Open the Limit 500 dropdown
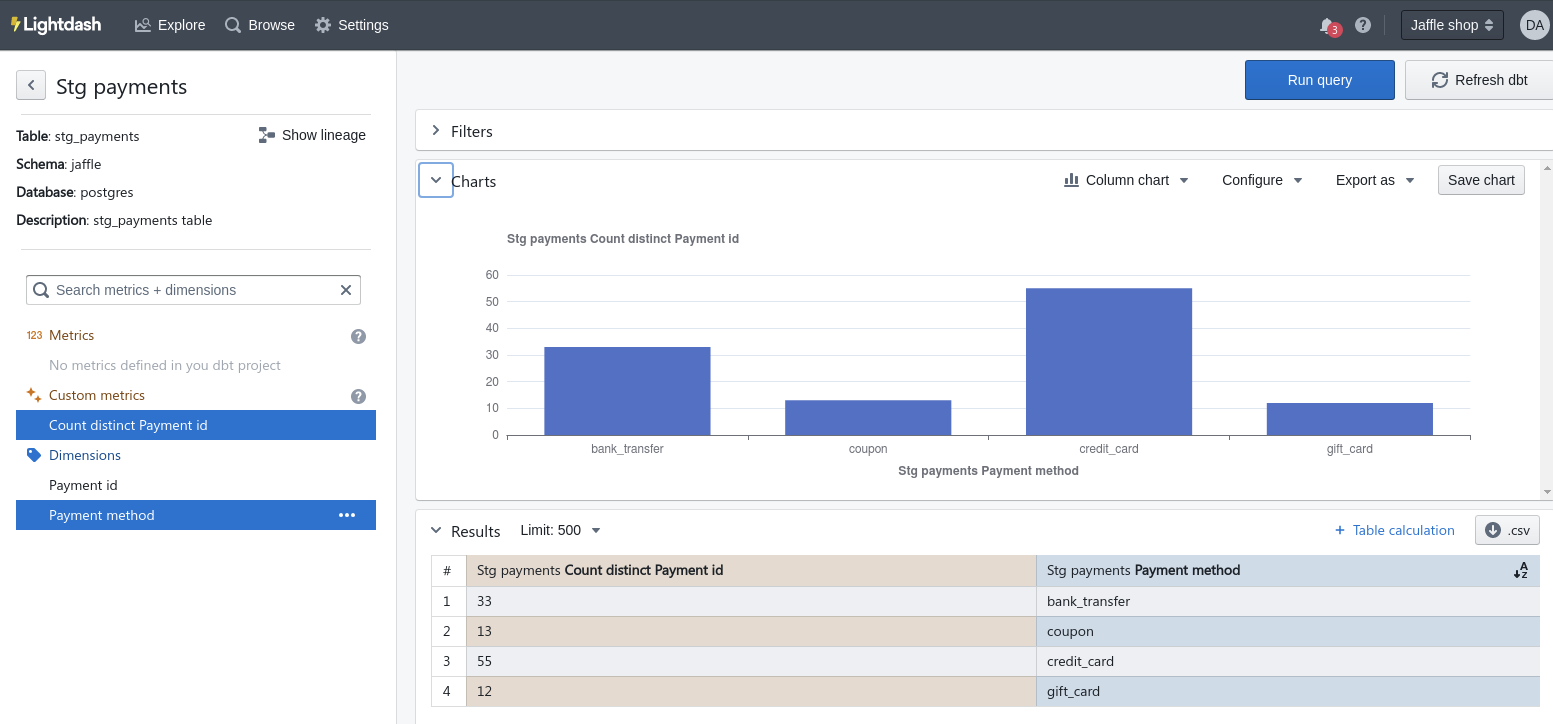The height and width of the screenshot is (724, 1553). coord(560,530)
